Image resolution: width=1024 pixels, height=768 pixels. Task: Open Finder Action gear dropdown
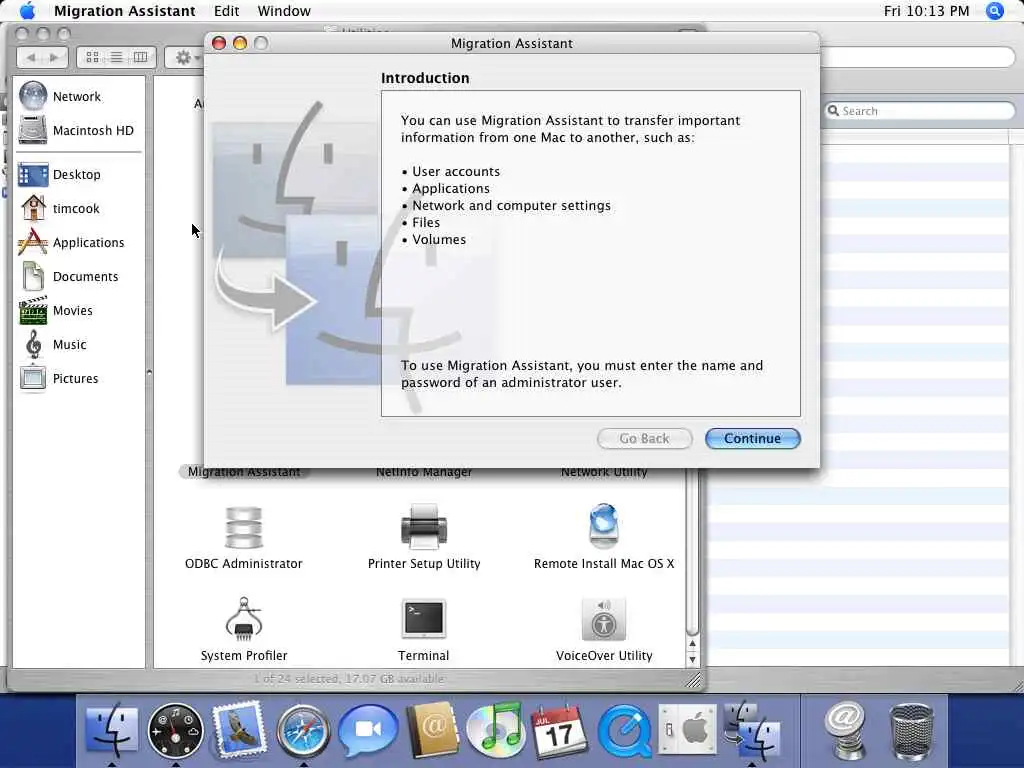(x=187, y=57)
